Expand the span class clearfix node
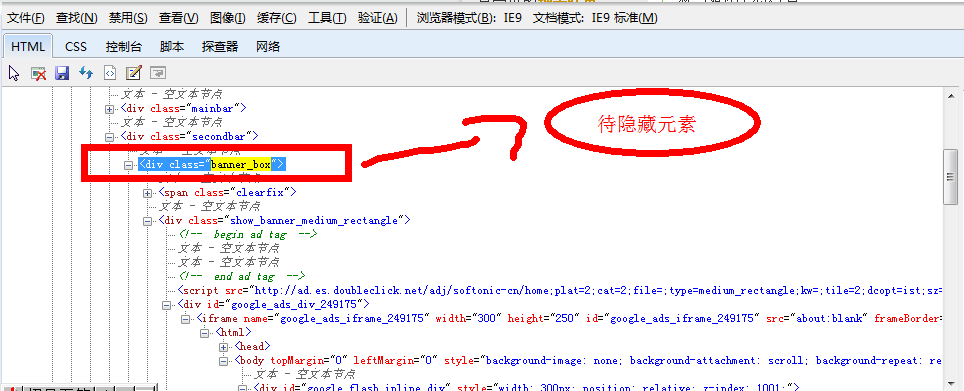 pos(147,193)
